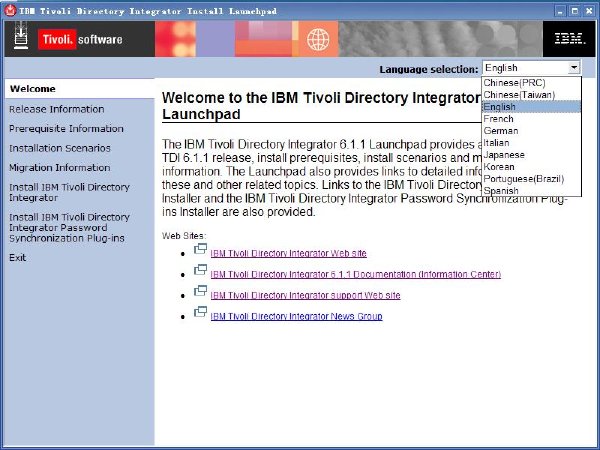Choose Portuguese(Brazil) from language list

click(x=532, y=179)
